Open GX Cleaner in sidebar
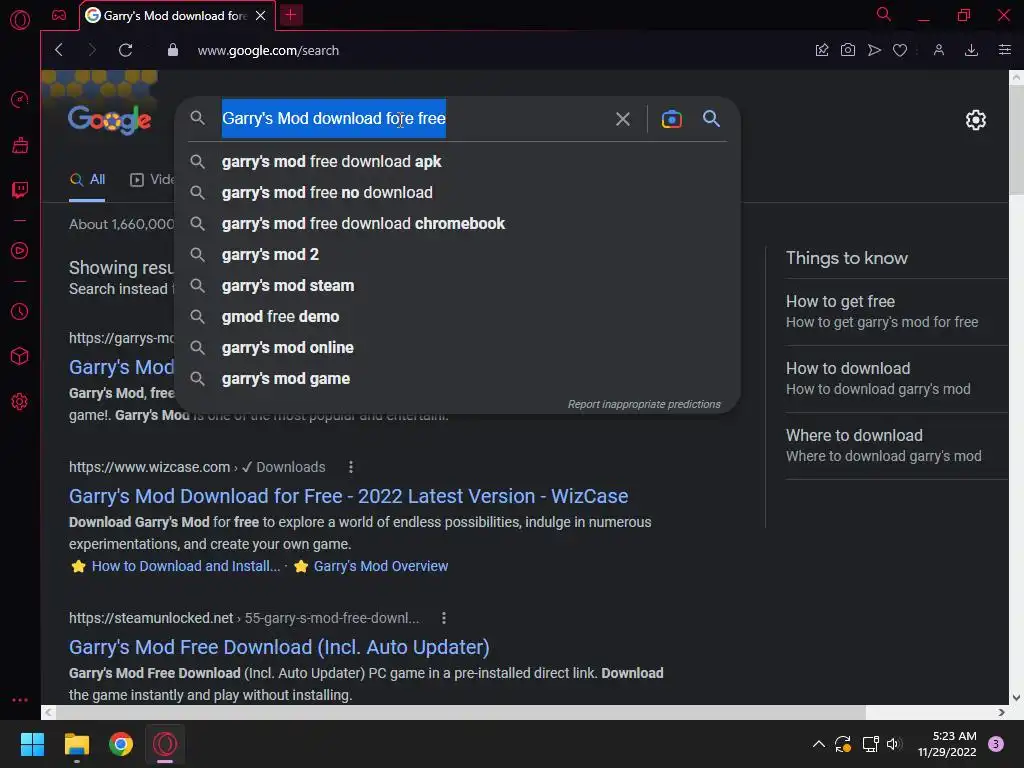 20,145
